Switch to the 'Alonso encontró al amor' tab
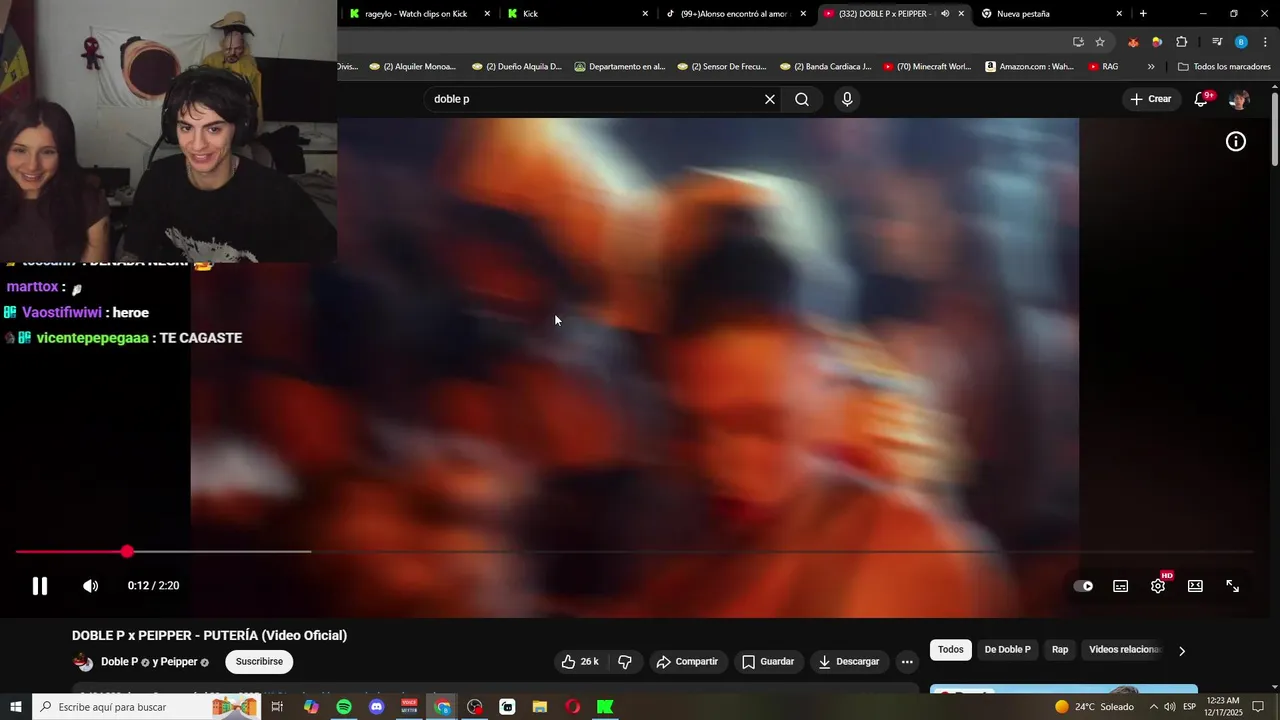This screenshot has width=1280, height=720. pos(733,14)
